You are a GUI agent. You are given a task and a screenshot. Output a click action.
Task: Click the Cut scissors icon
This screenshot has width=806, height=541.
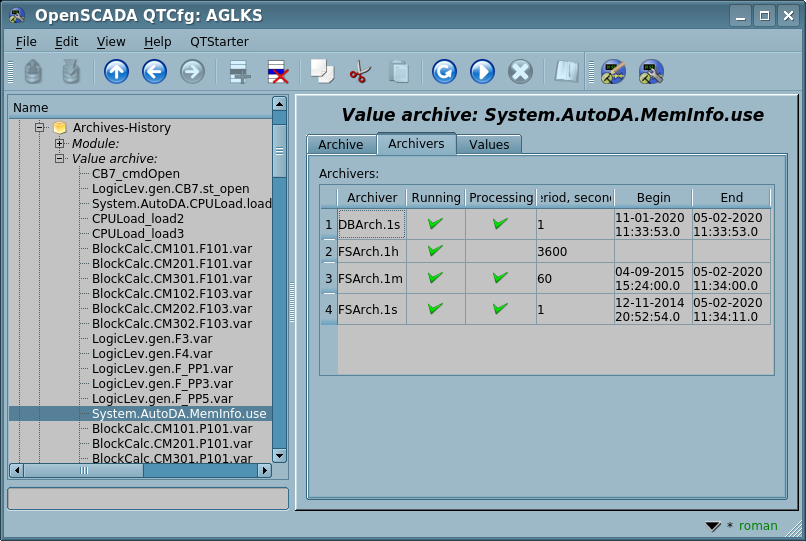coord(360,72)
